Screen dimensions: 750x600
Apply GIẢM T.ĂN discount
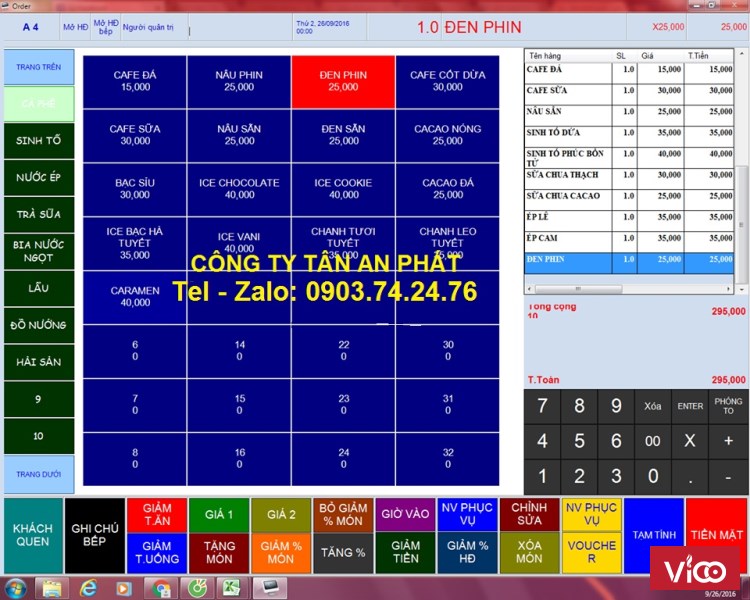point(157,515)
